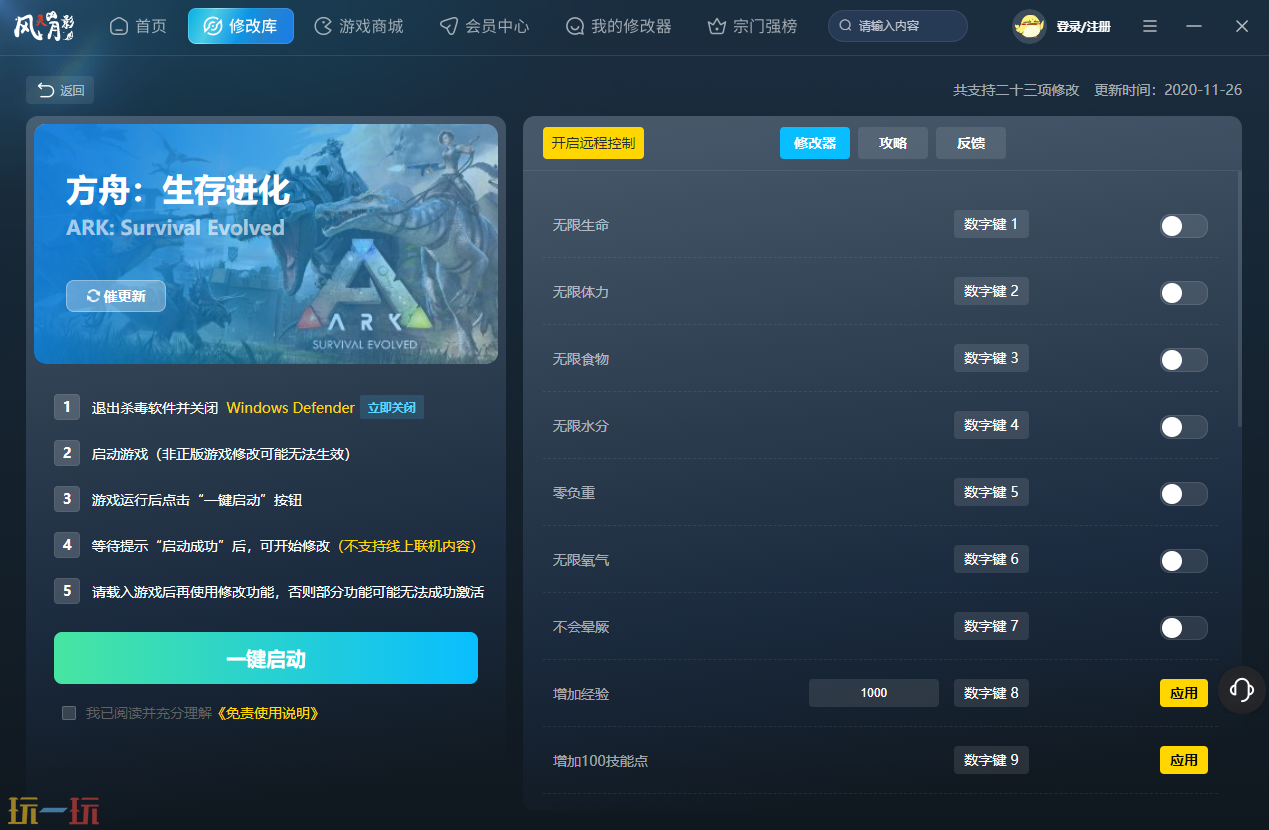This screenshot has height=830, width=1269.
Task: Click 催更新 request update button
Action: pos(116,296)
